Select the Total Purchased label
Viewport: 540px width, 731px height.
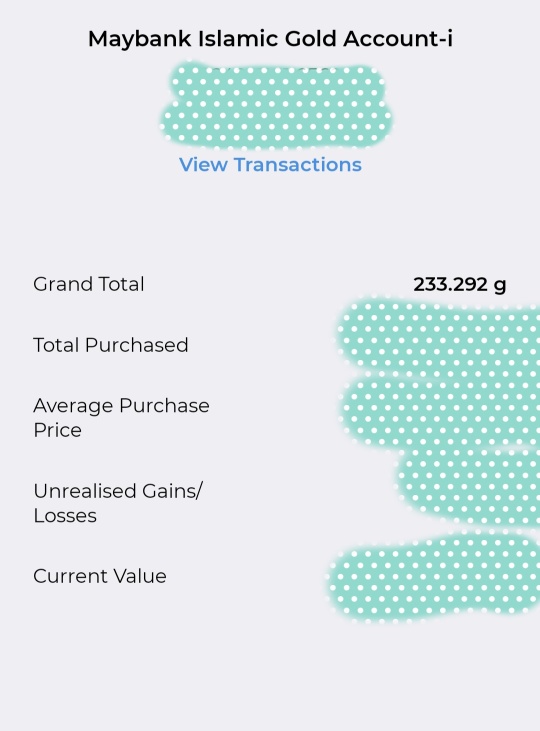coord(111,345)
